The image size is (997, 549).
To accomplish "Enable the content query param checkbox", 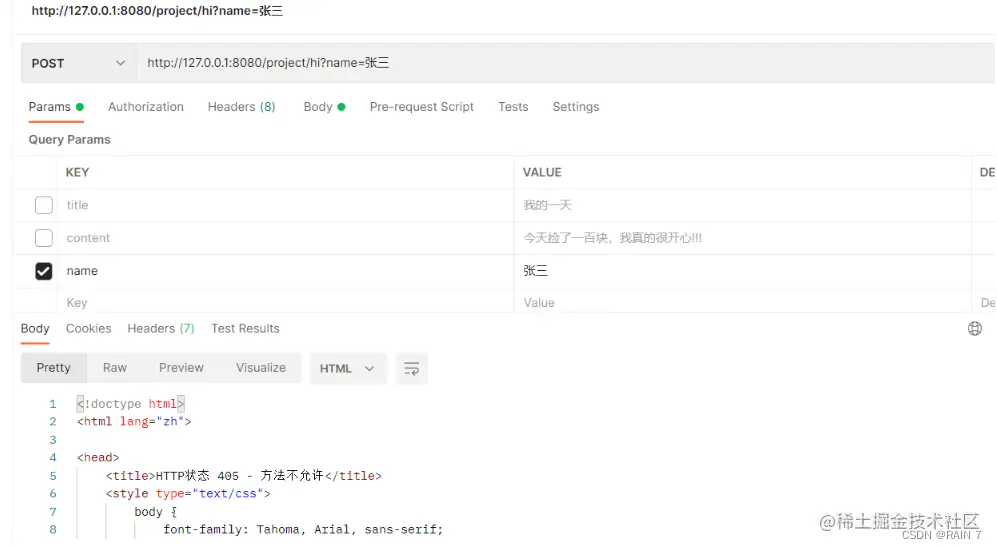I will tap(44, 238).
